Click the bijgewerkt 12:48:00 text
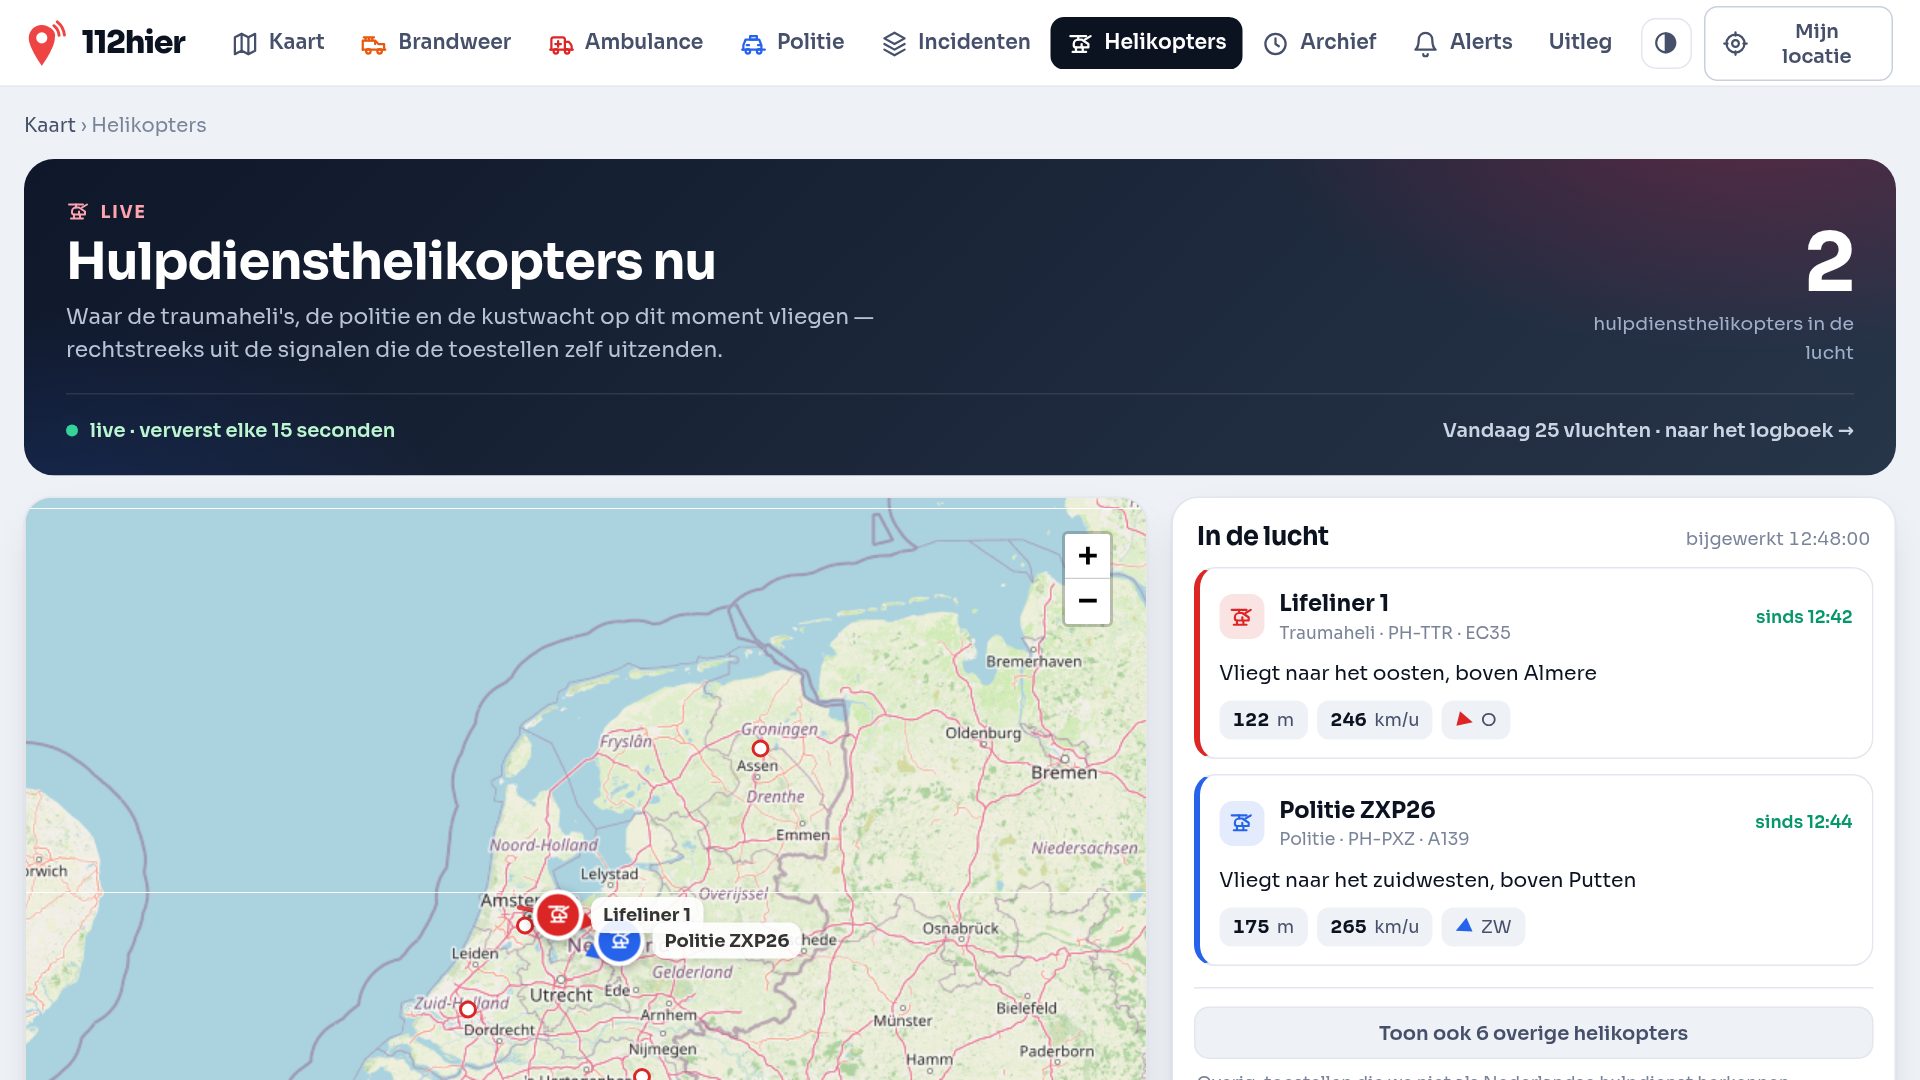The image size is (1920, 1080). (x=1777, y=539)
